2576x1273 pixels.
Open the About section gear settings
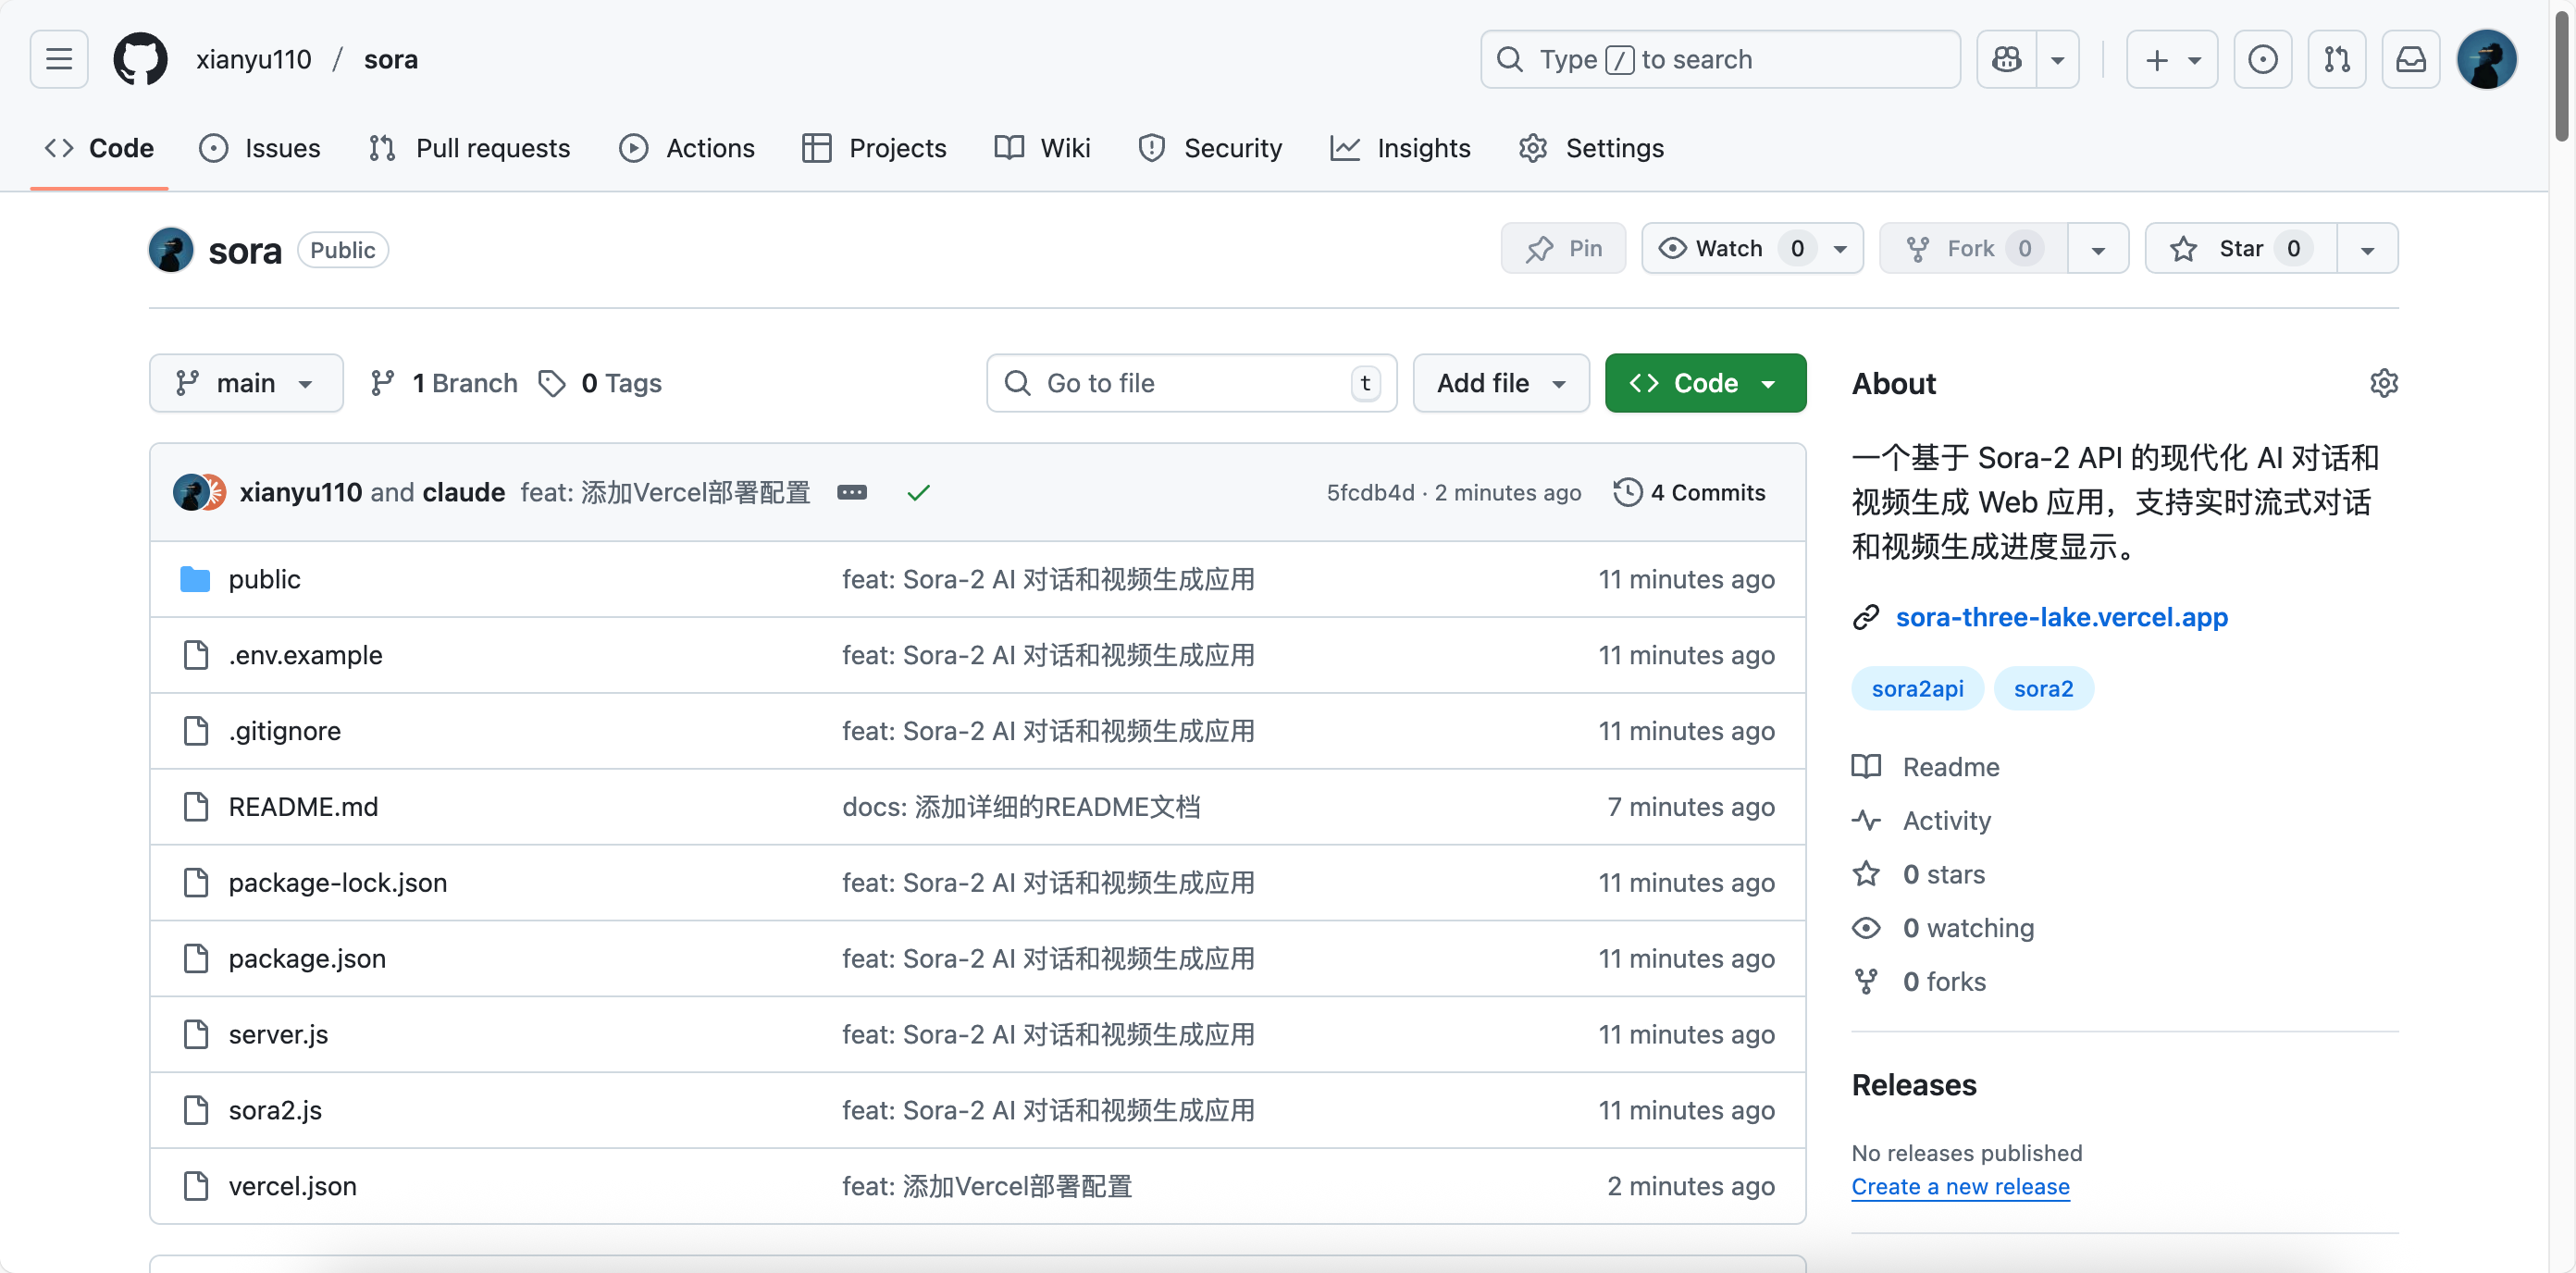point(2383,383)
